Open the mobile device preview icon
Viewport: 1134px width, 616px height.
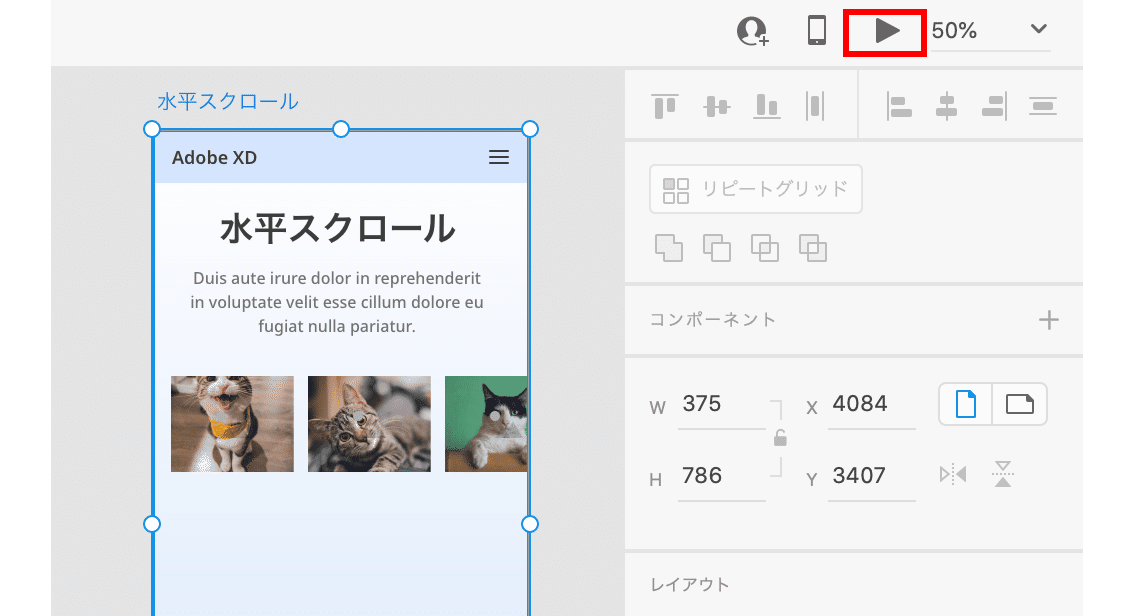817,30
